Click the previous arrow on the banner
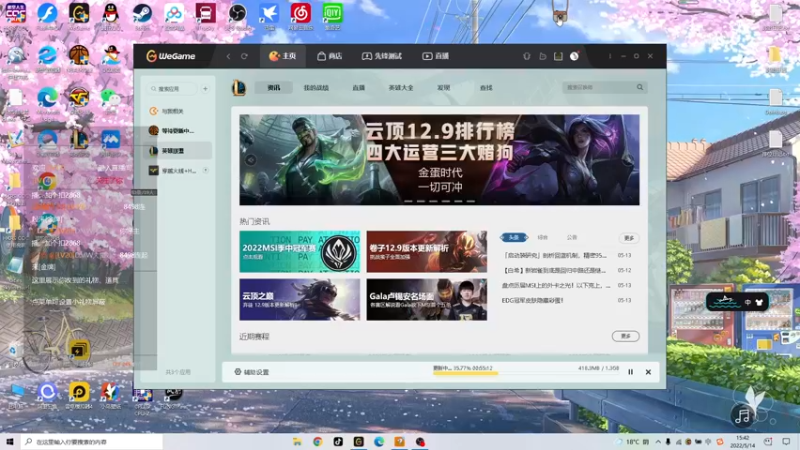This screenshot has height=450, width=800. [251, 160]
